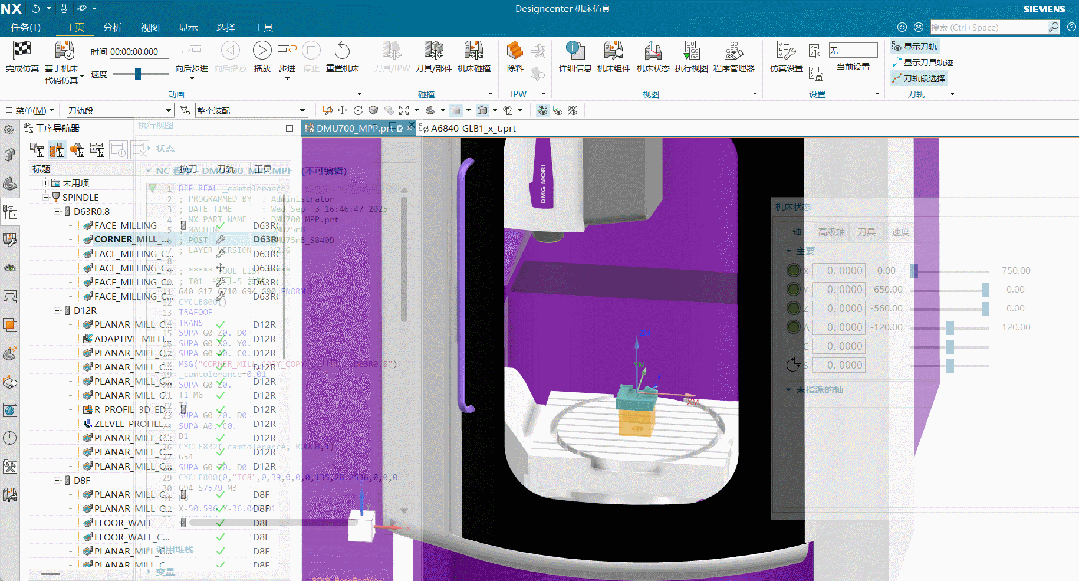Toggle the first Show Tool Path option

[914, 47]
